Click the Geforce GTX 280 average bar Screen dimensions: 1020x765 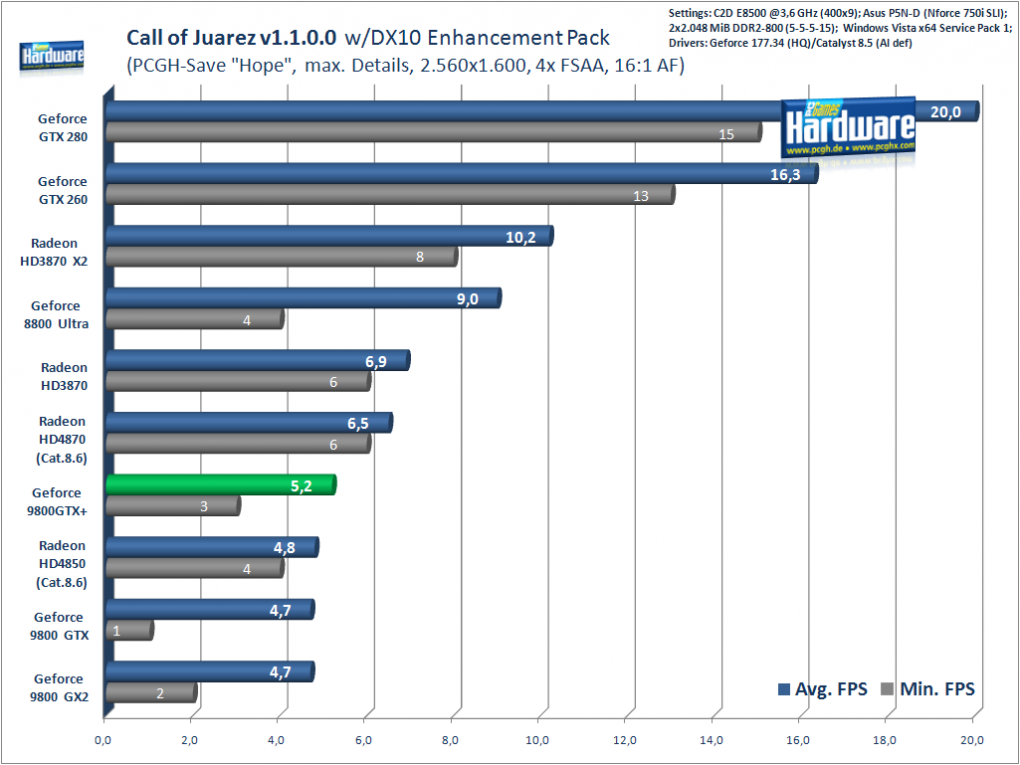pos(542,111)
